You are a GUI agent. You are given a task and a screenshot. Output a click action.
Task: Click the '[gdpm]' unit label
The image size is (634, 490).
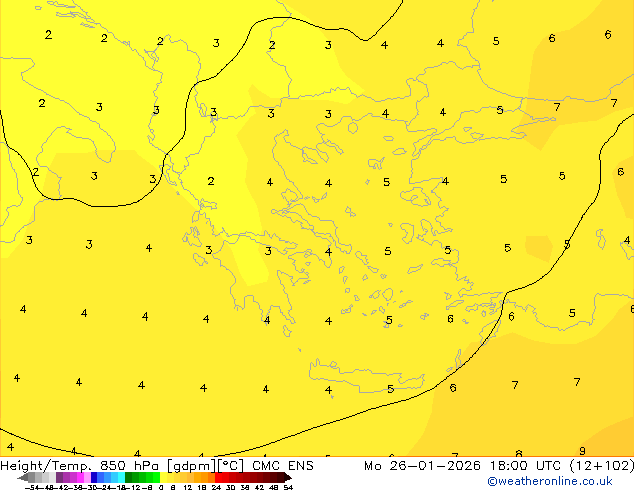tap(190, 466)
